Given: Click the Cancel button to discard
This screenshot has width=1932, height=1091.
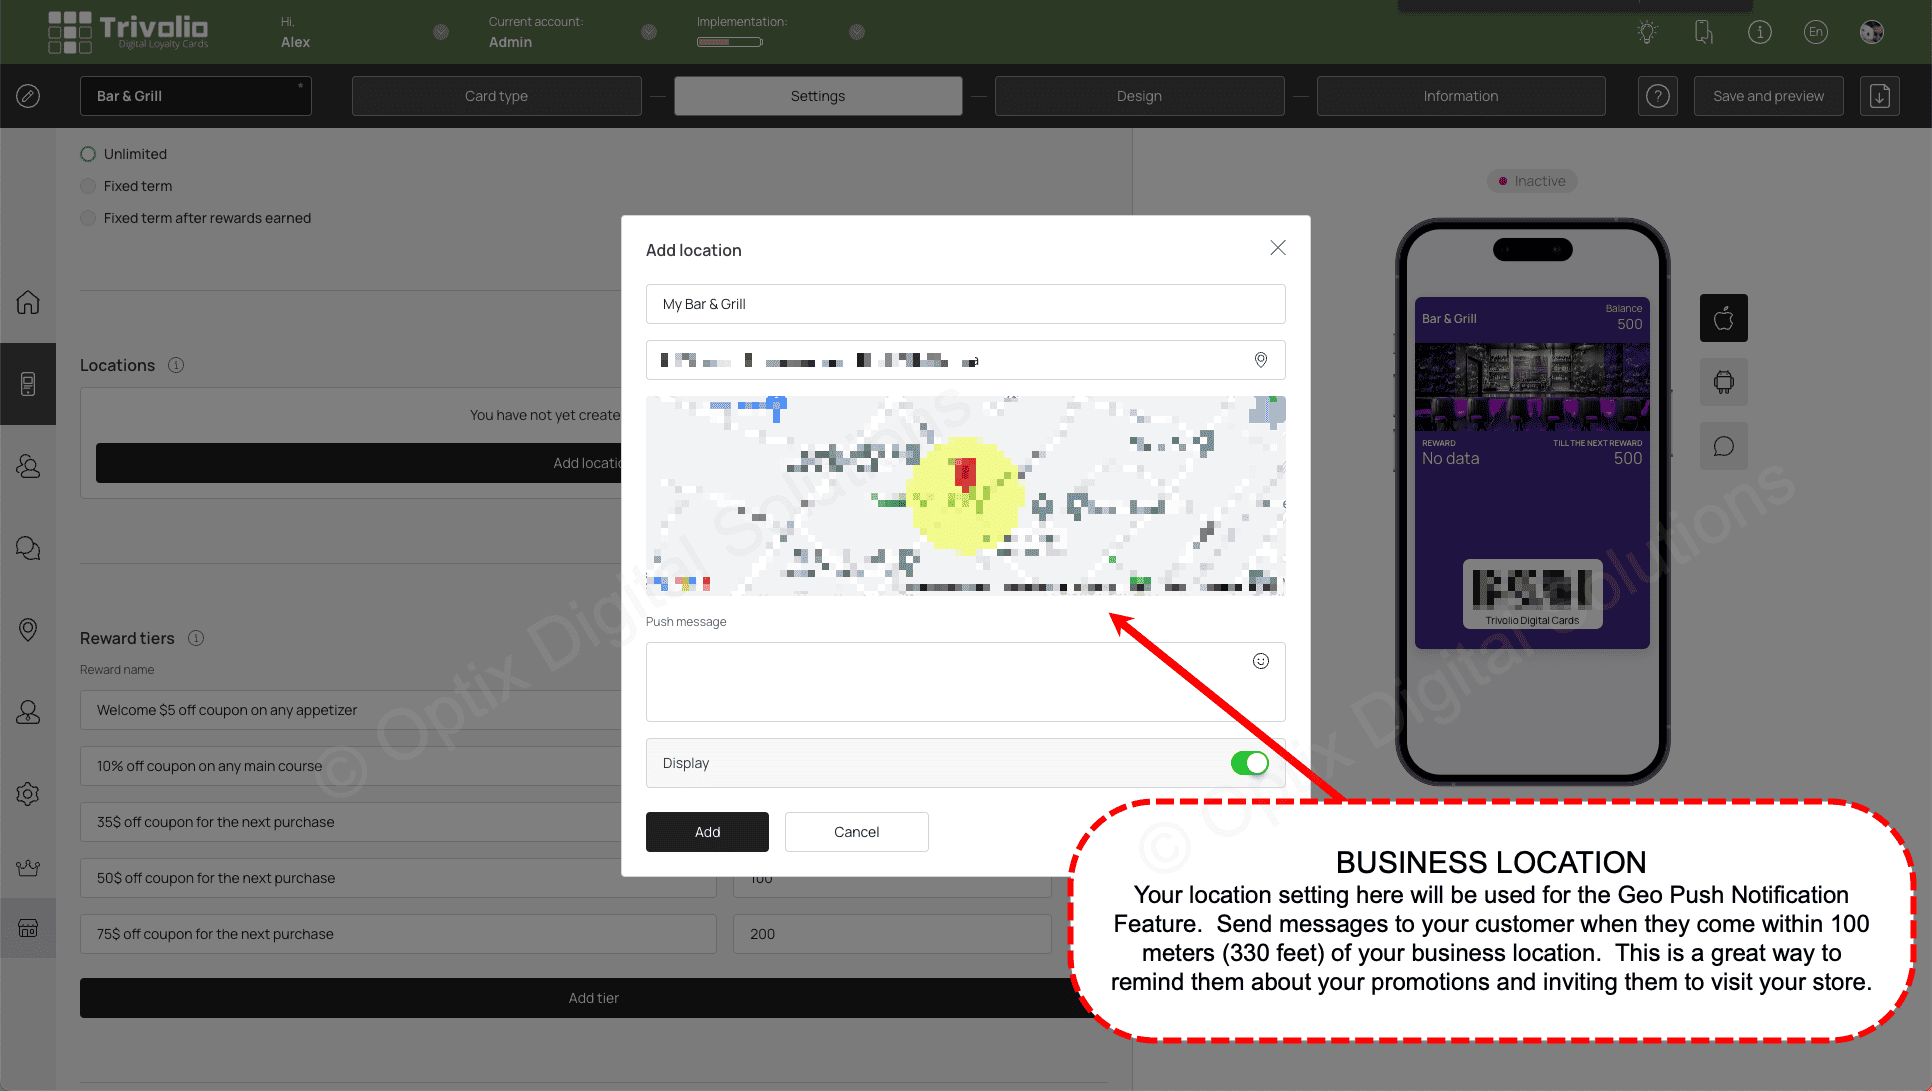Looking at the screenshot, I should 856,831.
